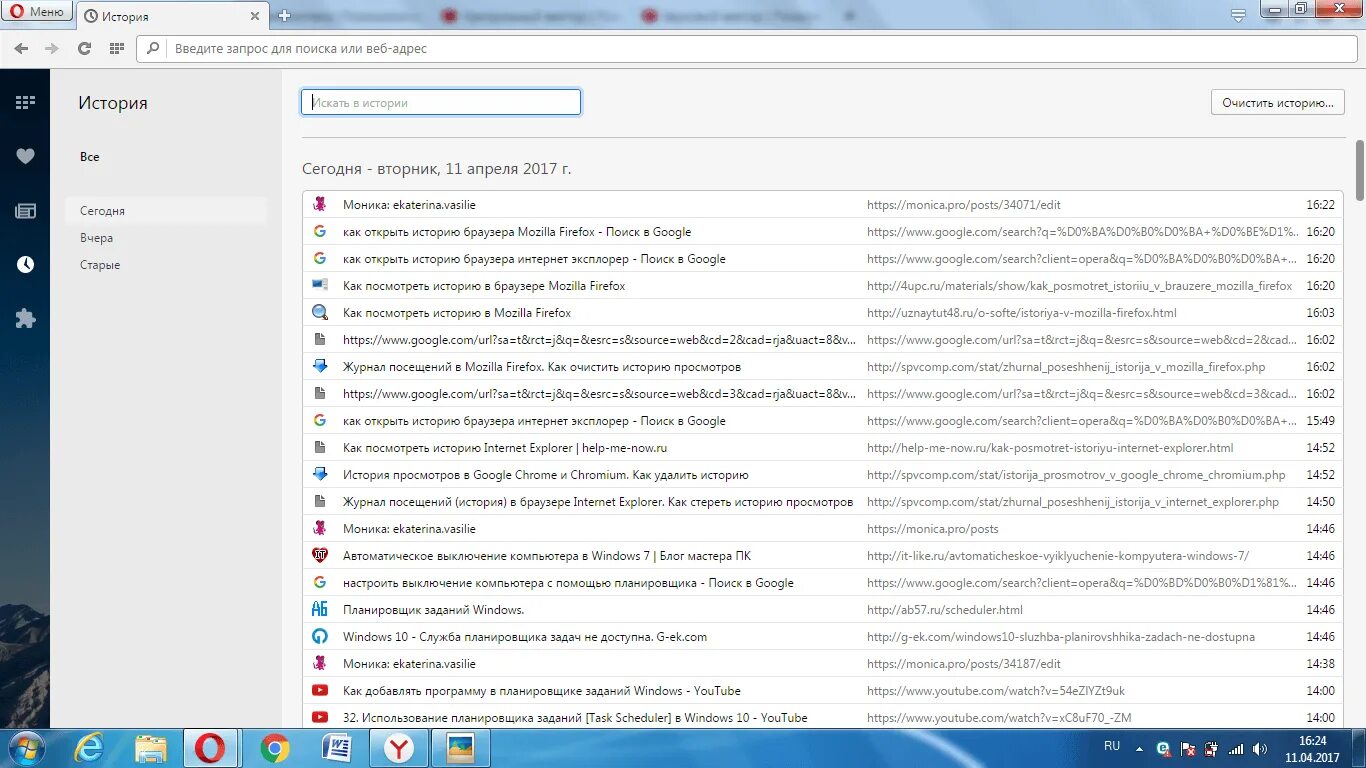Click the history page scrollbar thumb

(1359, 170)
